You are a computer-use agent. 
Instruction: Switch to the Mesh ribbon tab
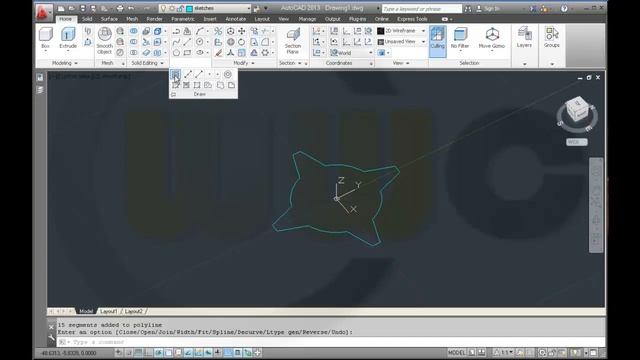click(132, 19)
